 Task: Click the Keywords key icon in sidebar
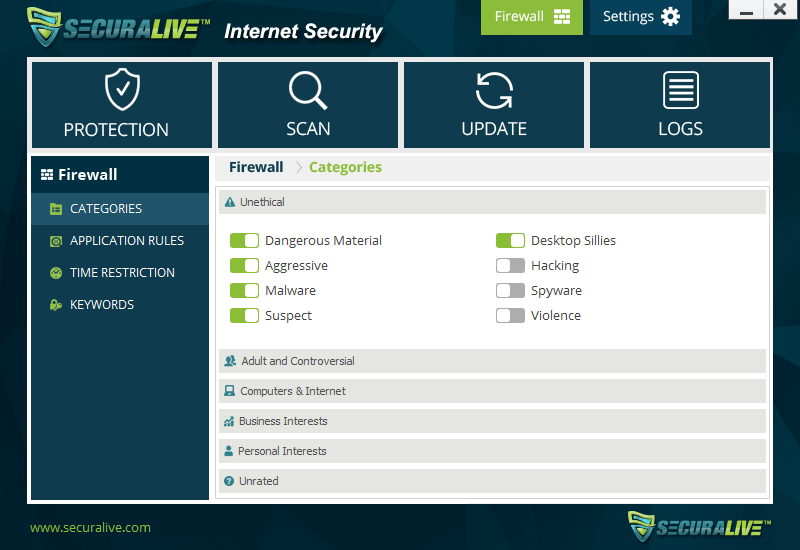point(56,305)
